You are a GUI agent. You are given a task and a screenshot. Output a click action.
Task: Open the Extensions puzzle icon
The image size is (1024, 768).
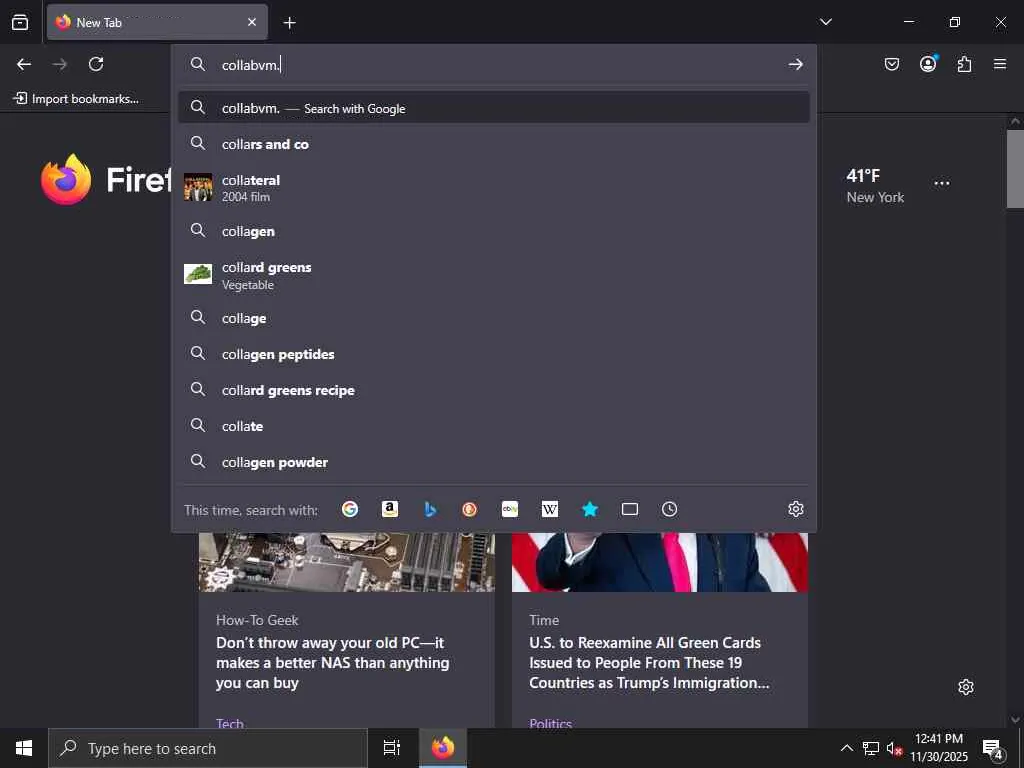(x=964, y=64)
